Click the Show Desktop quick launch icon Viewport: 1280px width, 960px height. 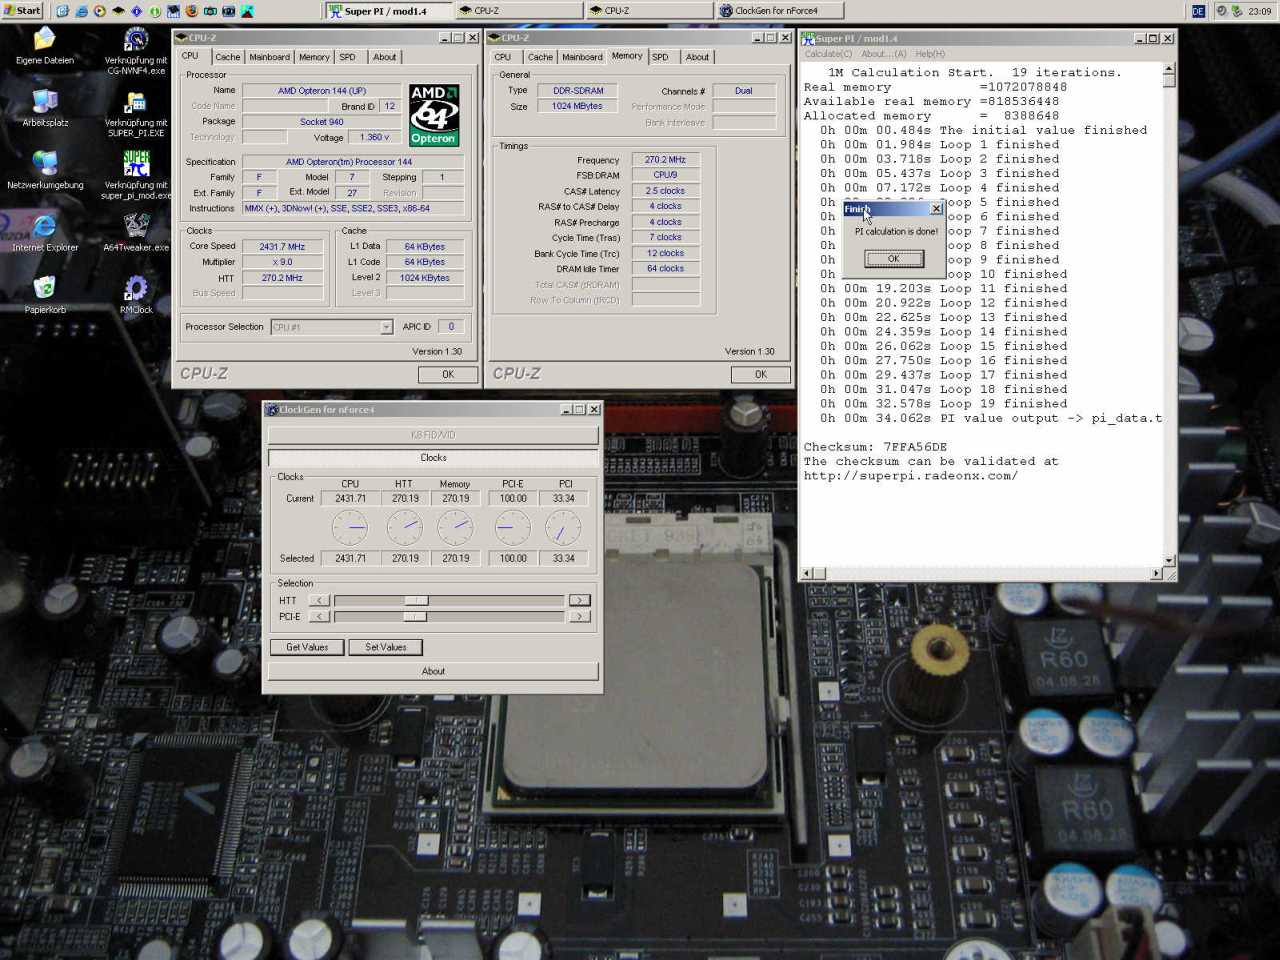click(x=63, y=11)
